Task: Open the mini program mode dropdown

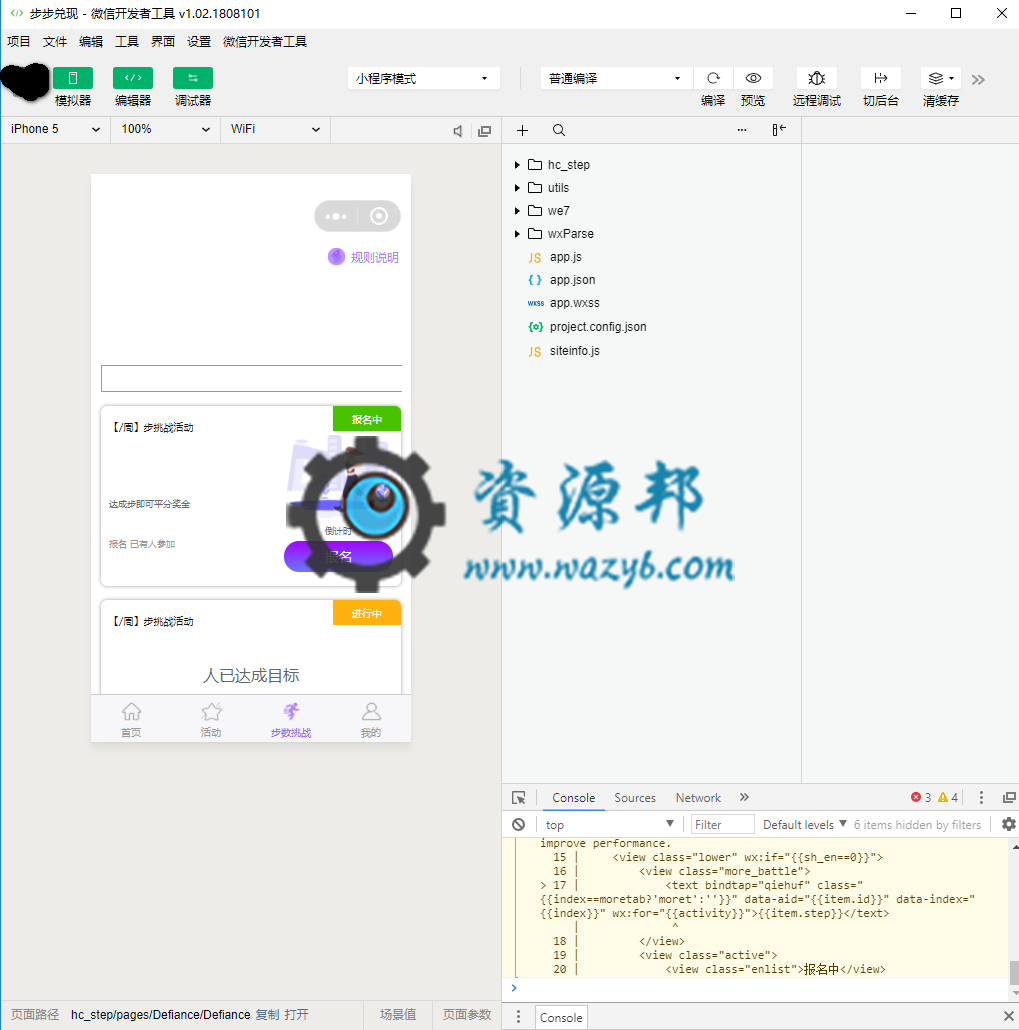Action: [x=423, y=78]
